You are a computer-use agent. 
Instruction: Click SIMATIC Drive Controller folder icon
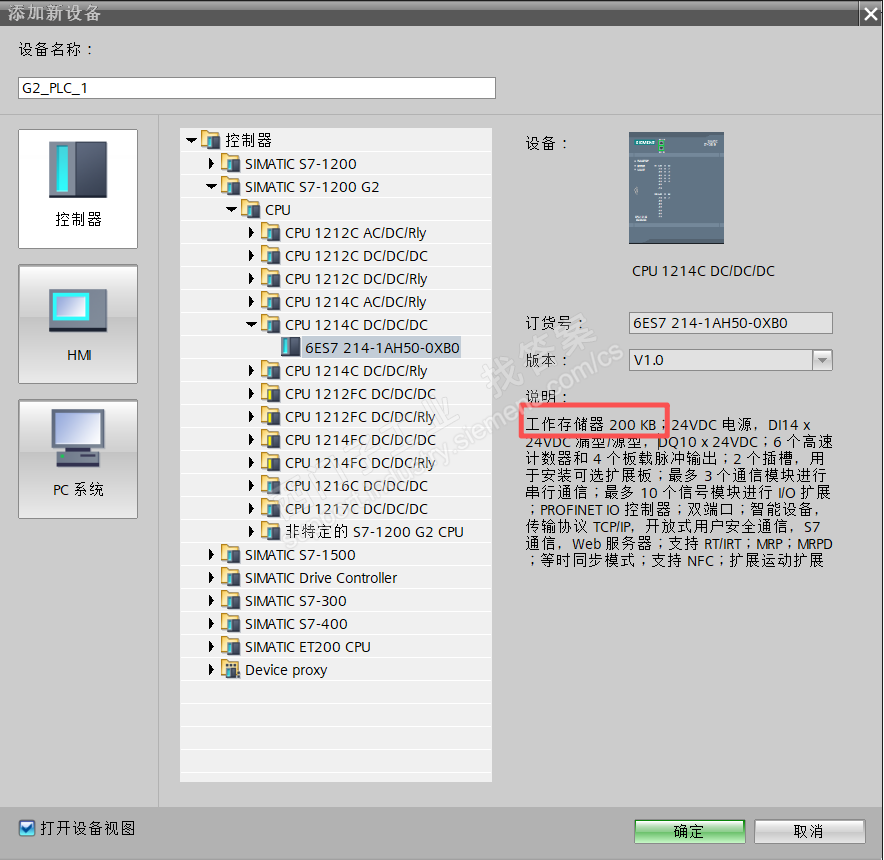[x=231, y=577]
